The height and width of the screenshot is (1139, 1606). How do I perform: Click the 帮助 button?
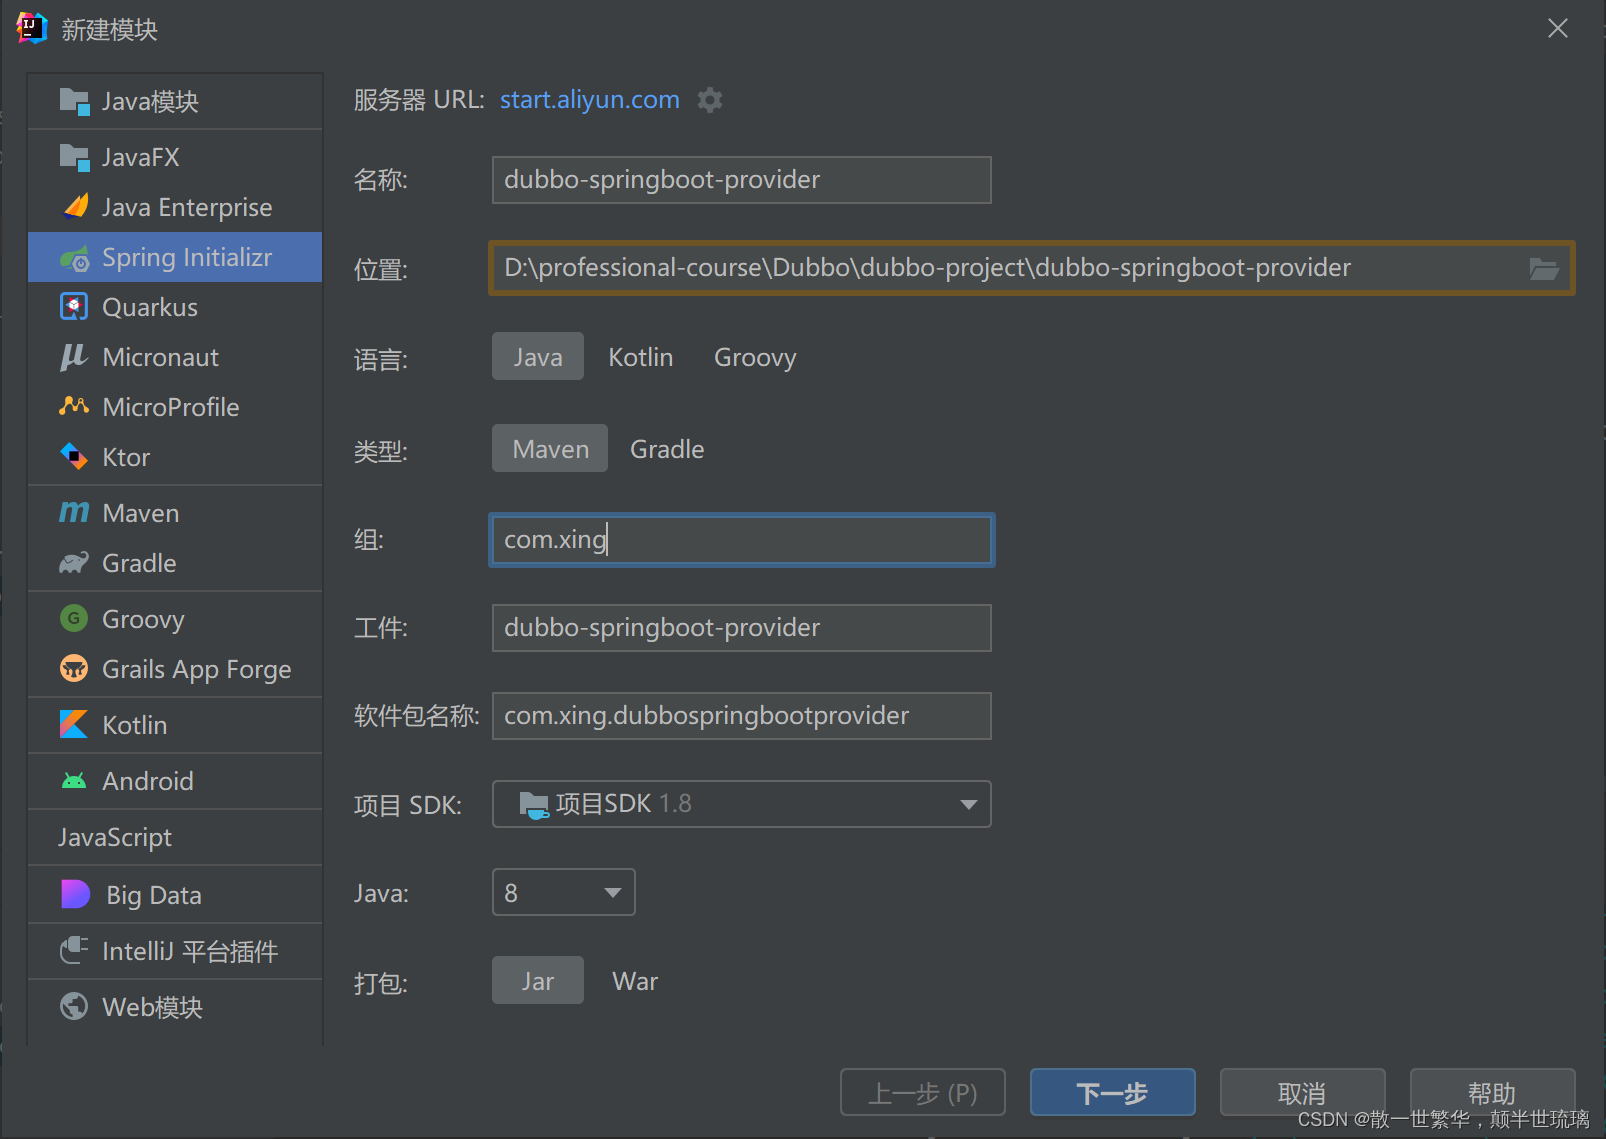pos(1493,1092)
